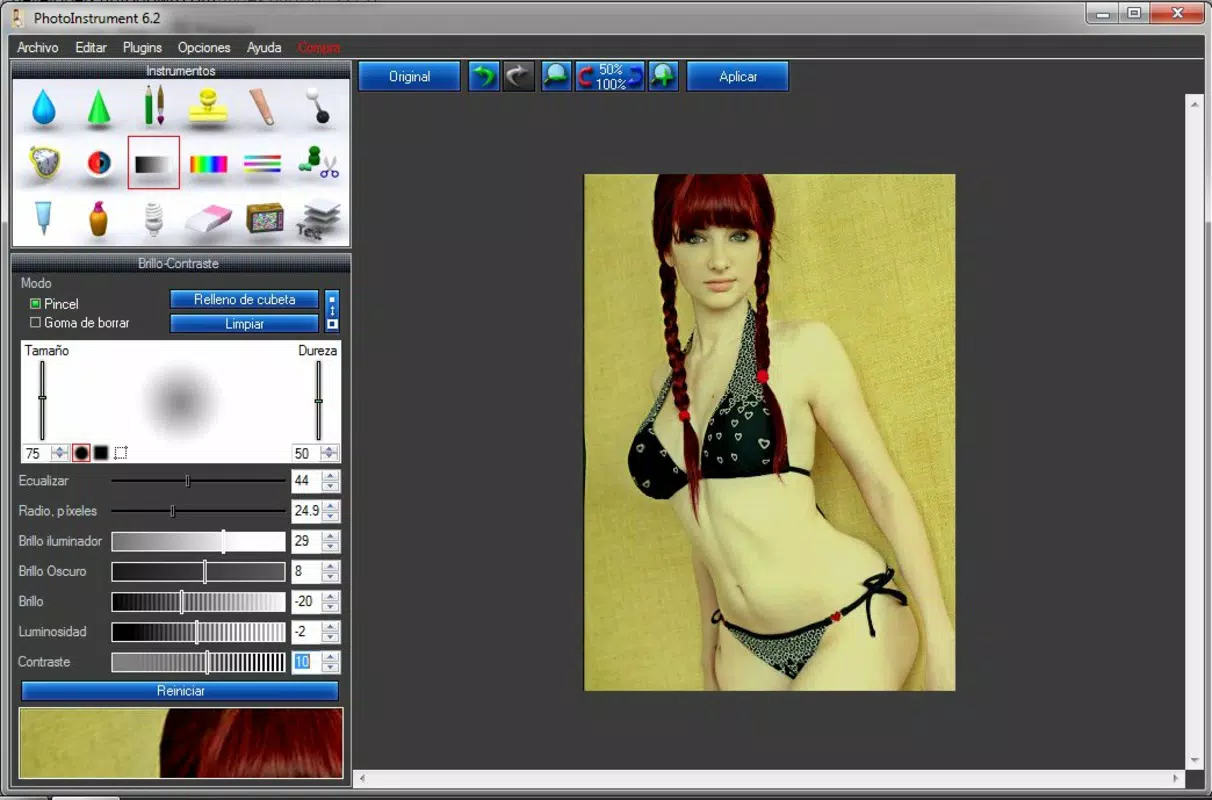The width and height of the screenshot is (1212, 800).
Task: Select the grayscale gradient Brillo-Contraste tool
Action: 154,163
